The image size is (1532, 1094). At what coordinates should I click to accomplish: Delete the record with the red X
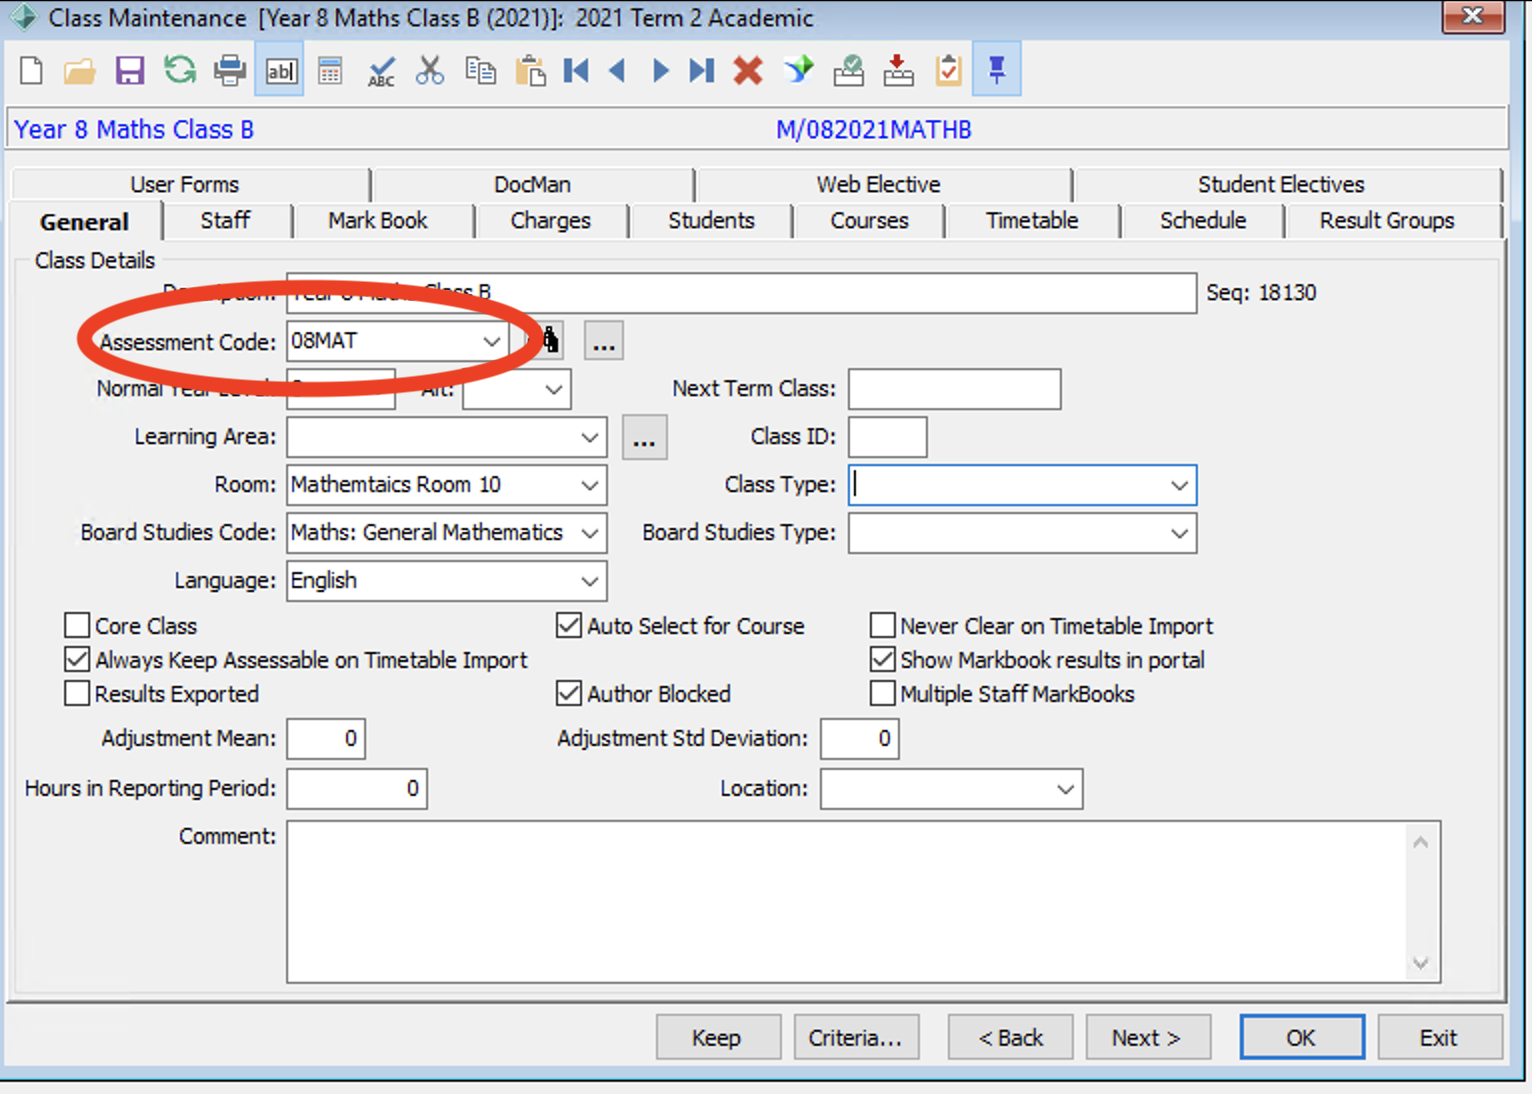(x=748, y=70)
